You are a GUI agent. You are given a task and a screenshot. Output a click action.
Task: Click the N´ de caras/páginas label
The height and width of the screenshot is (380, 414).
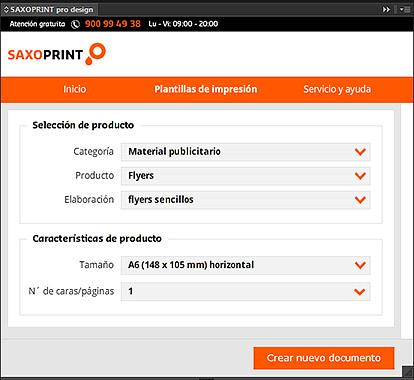(x=71, y=291)
